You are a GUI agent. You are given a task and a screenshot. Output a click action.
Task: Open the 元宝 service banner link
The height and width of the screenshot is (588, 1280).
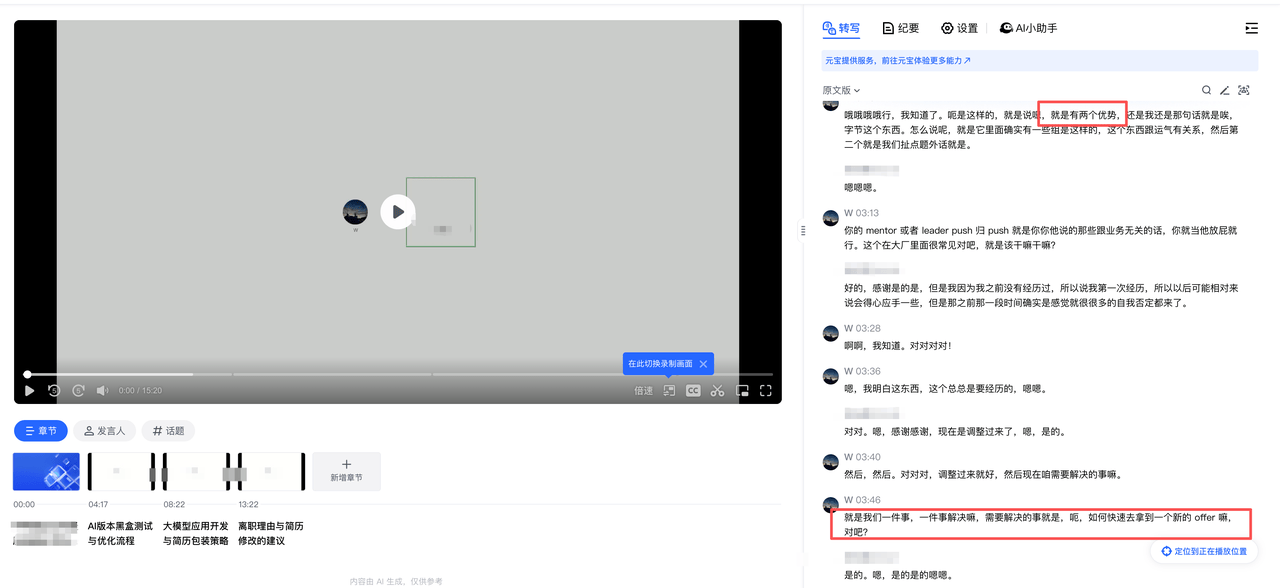click(x=897, y=60)
